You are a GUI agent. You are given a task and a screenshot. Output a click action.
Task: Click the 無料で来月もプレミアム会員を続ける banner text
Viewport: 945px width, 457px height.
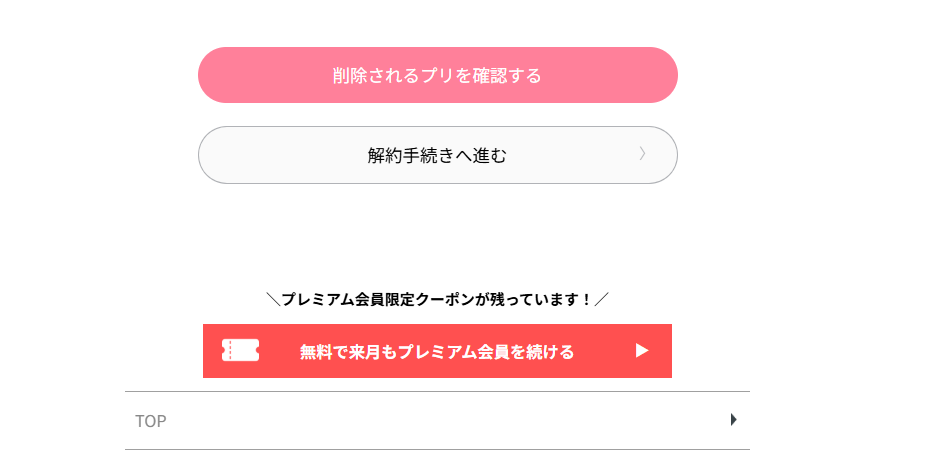click(437, 352)
